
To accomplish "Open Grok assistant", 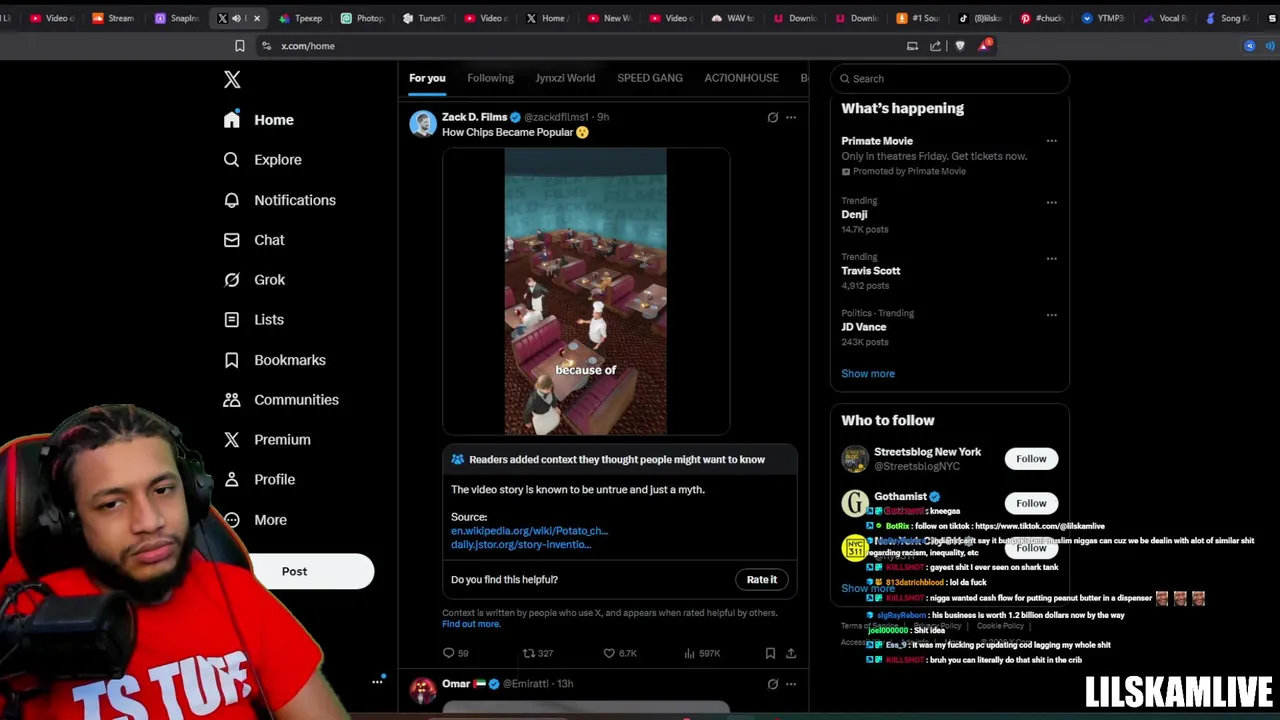I will point(254,280).
